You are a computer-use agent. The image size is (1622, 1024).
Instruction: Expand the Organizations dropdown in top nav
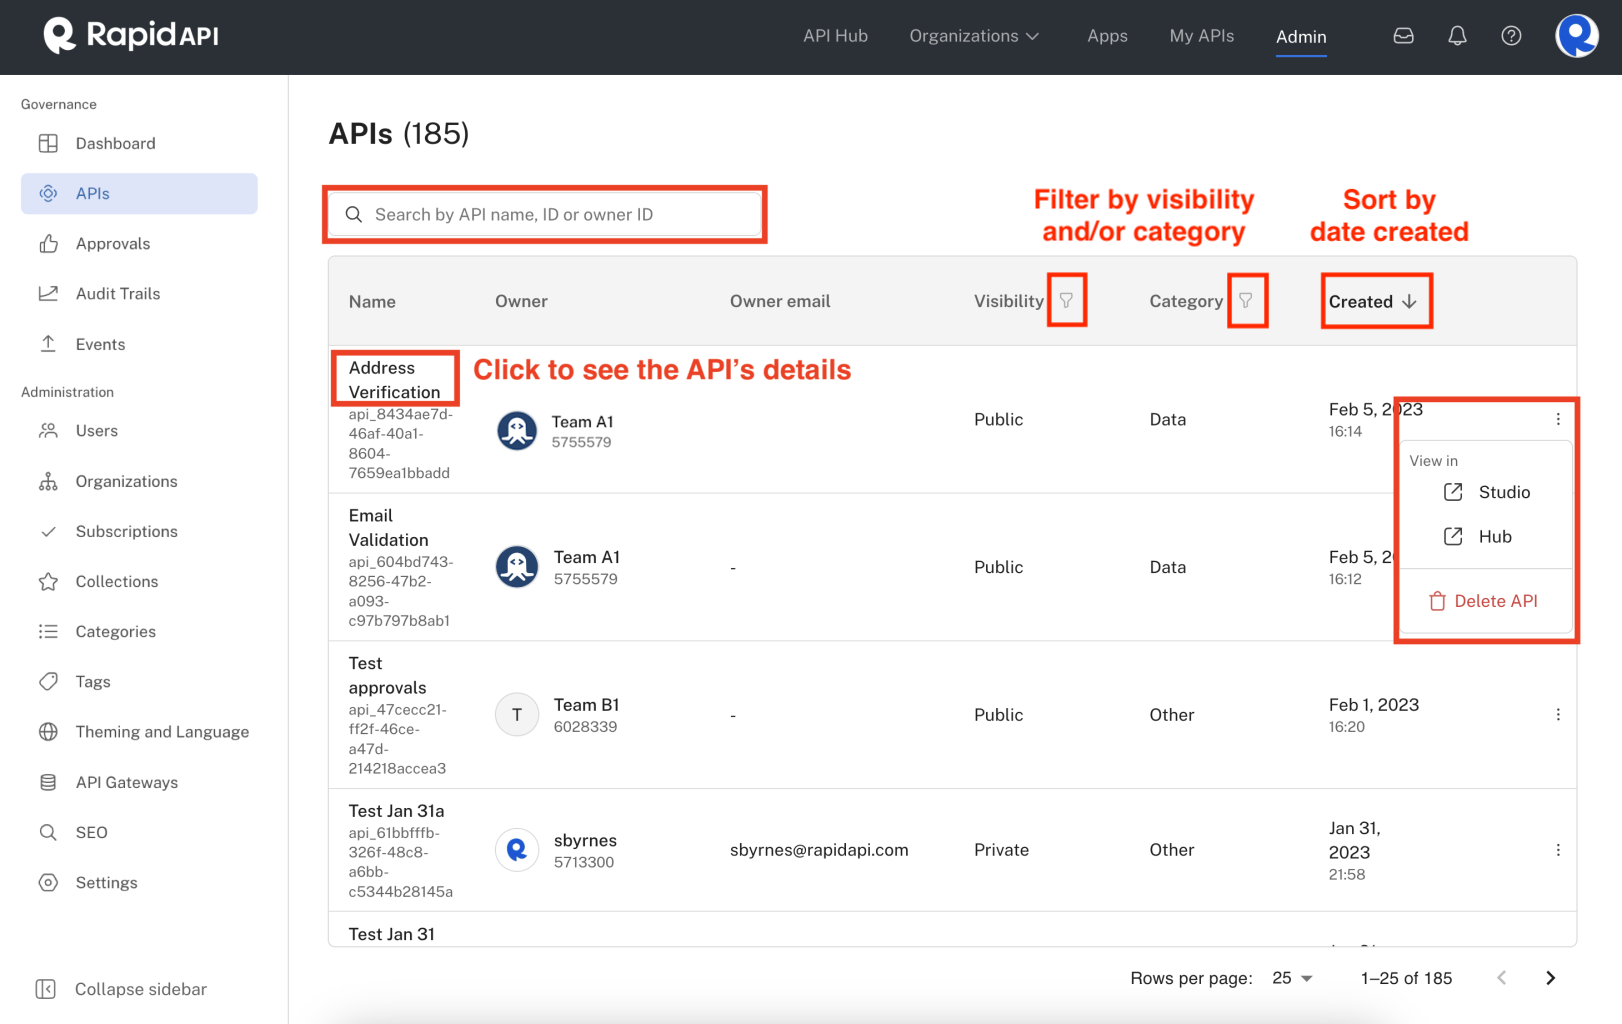[974, 36]
